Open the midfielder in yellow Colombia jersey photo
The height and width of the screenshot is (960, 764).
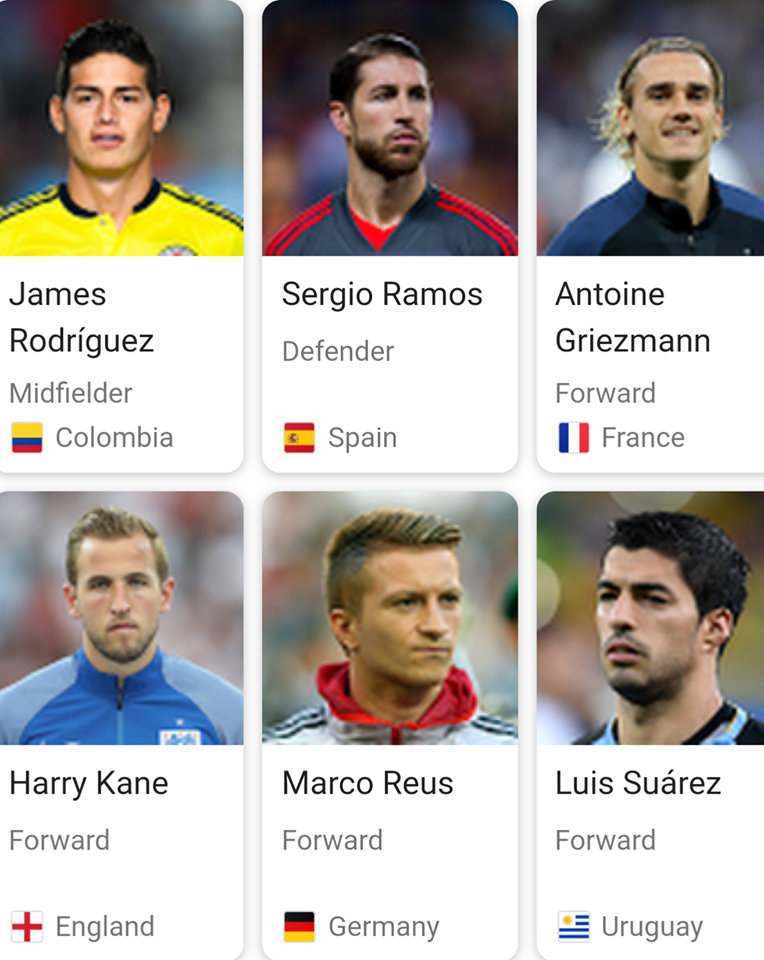click(121, 128)
